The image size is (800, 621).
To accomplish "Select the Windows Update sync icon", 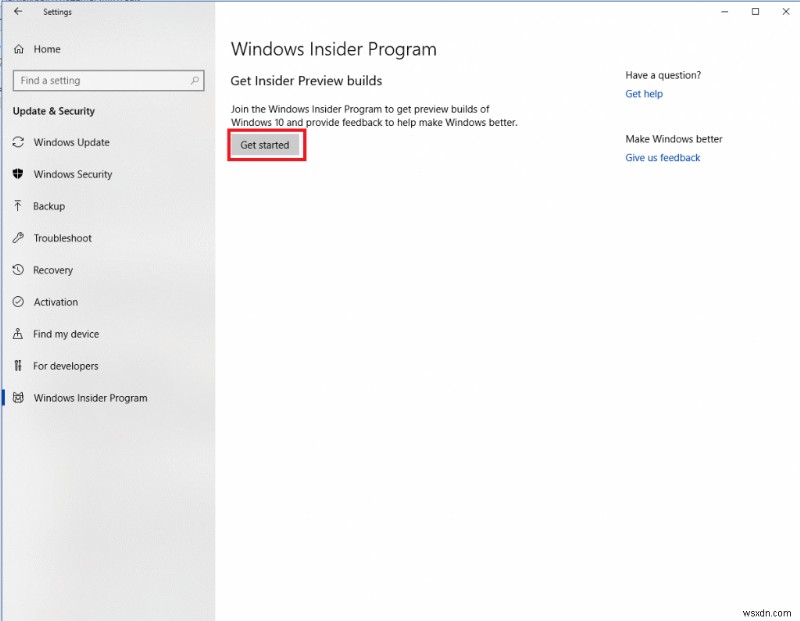I will 18,142.
